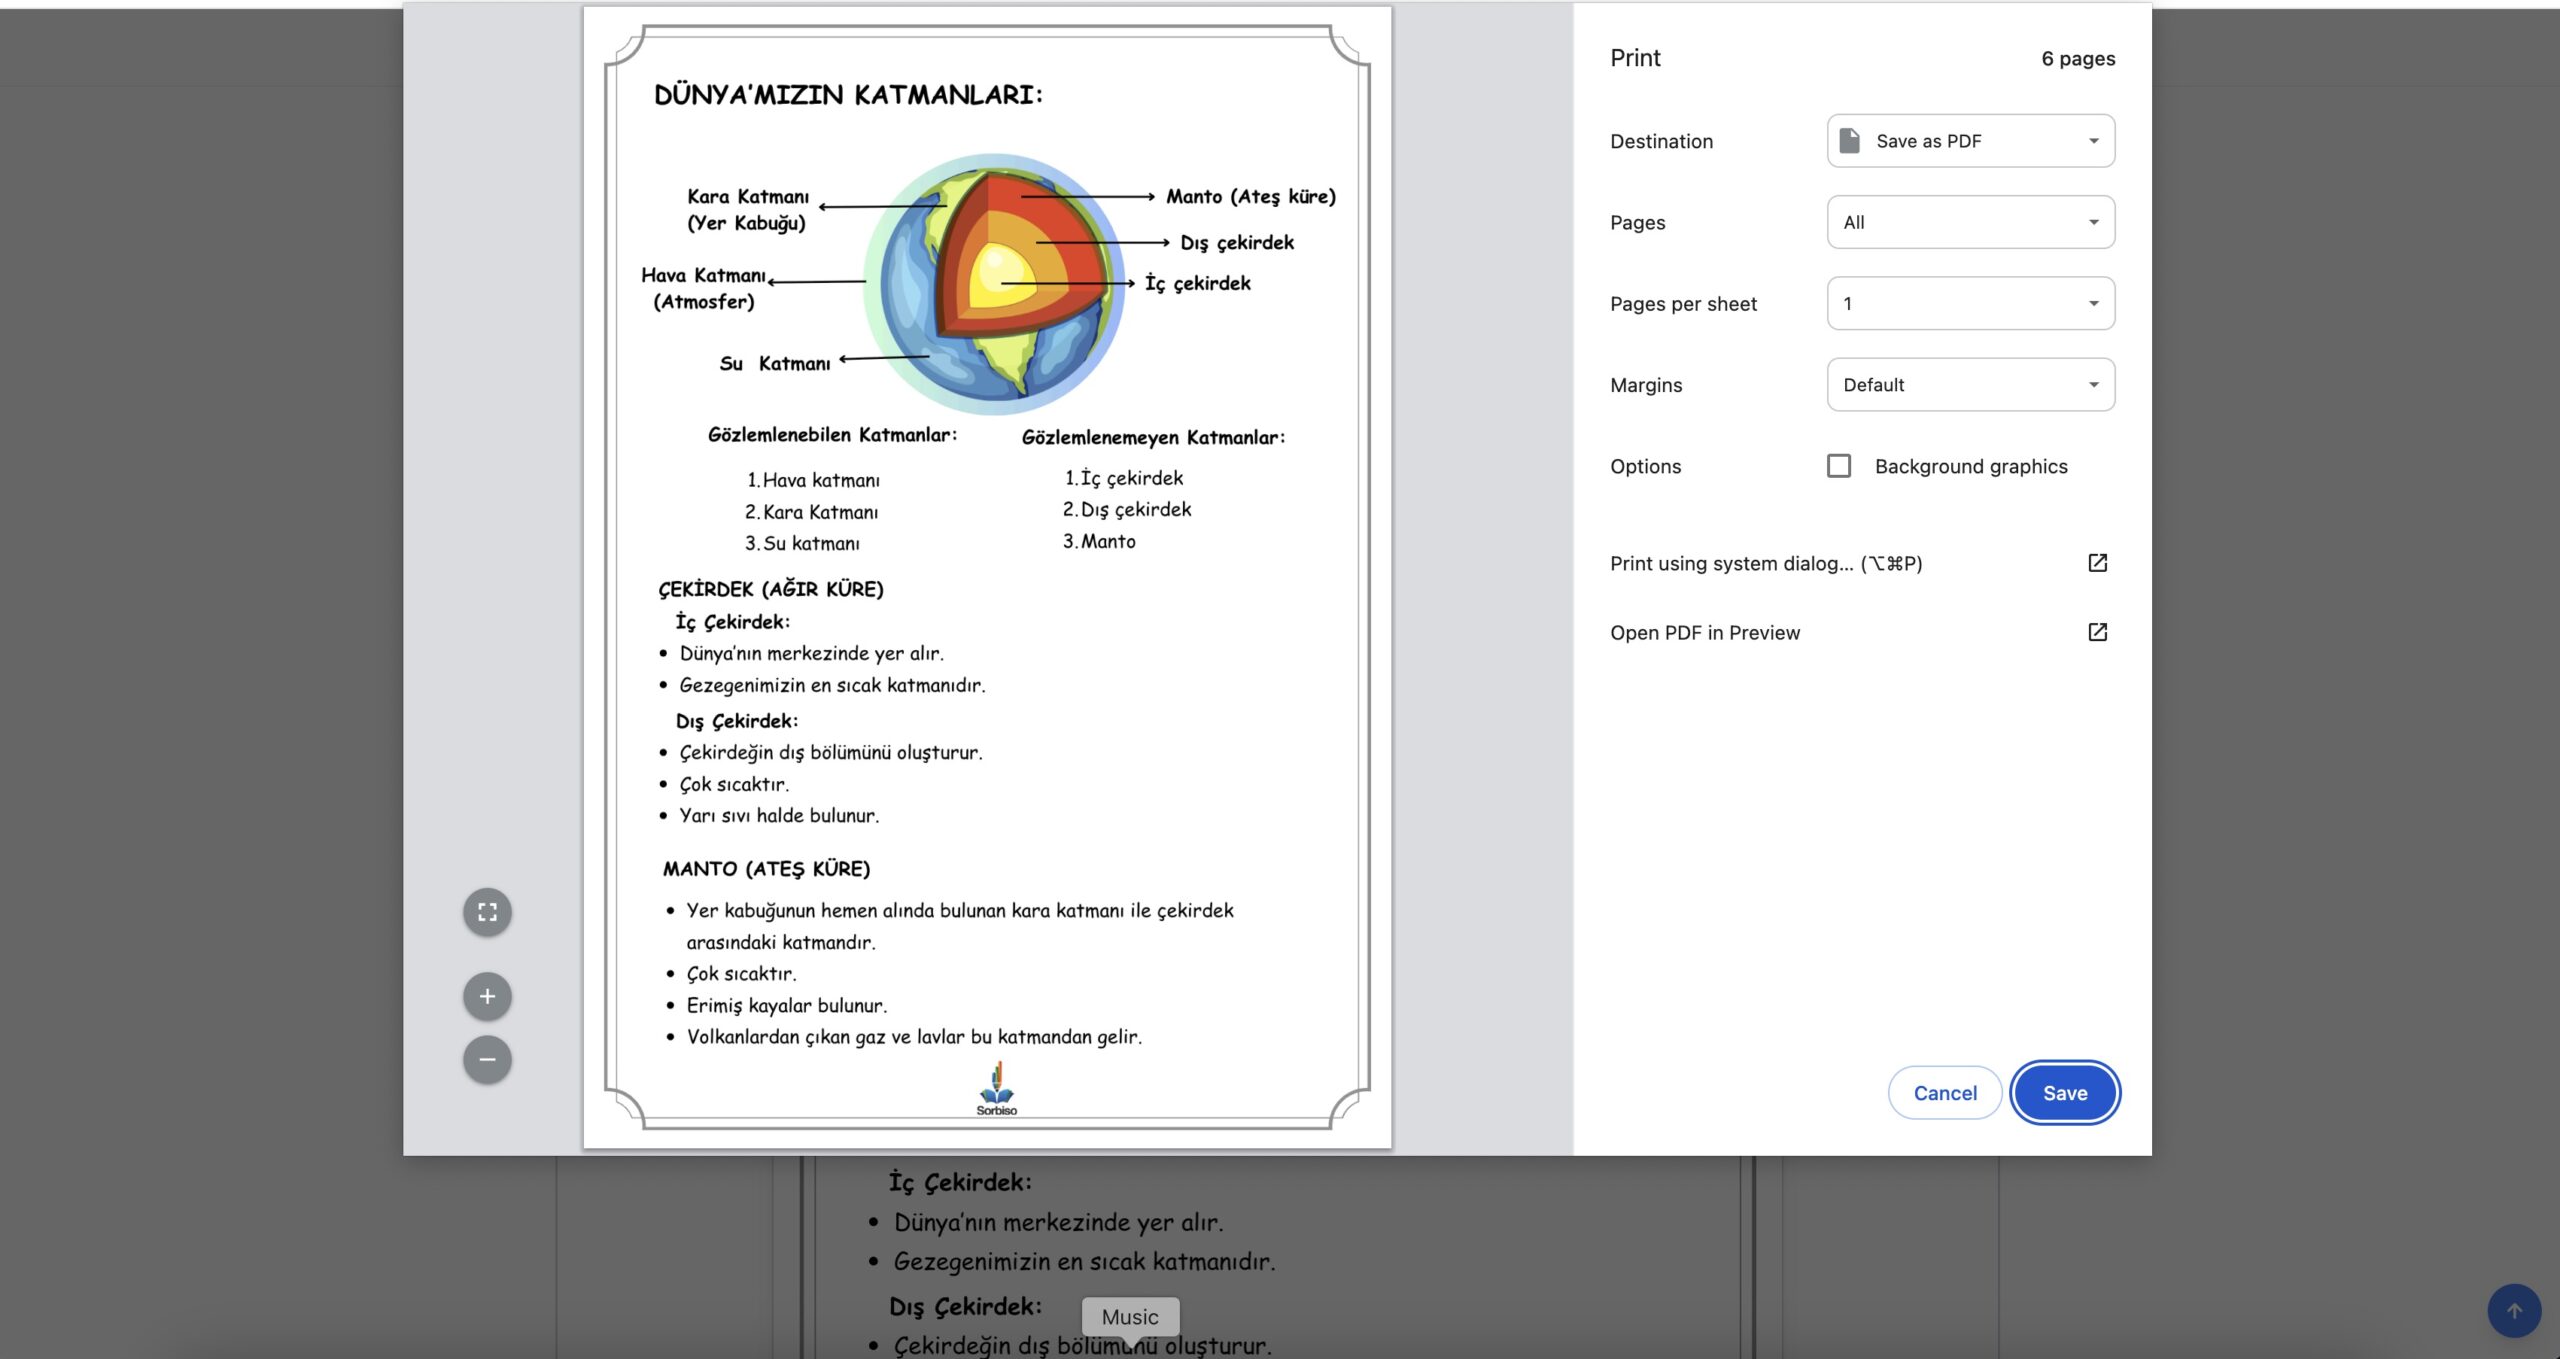Click 'Yarı sıvı halde bulunur.' bullet in preview

pyautogui.click(x=779, y=816)
